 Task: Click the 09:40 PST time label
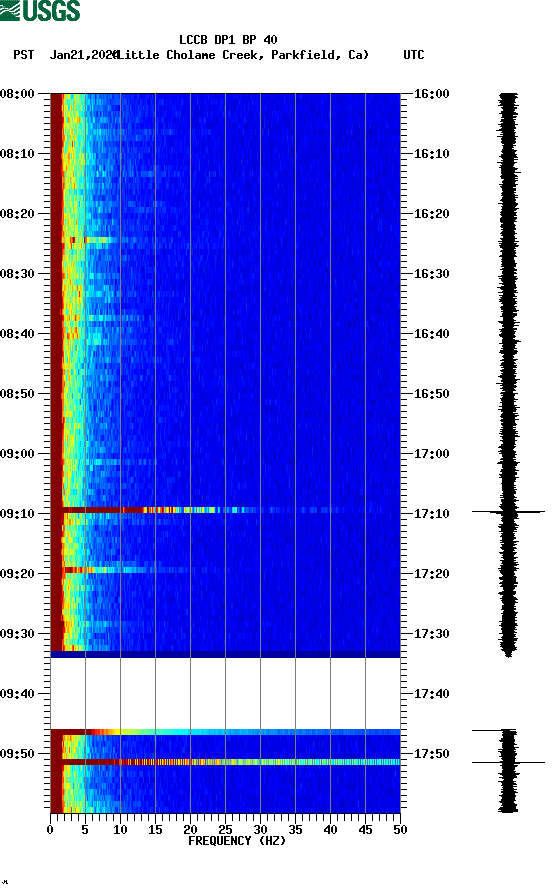tap(17, 694)
